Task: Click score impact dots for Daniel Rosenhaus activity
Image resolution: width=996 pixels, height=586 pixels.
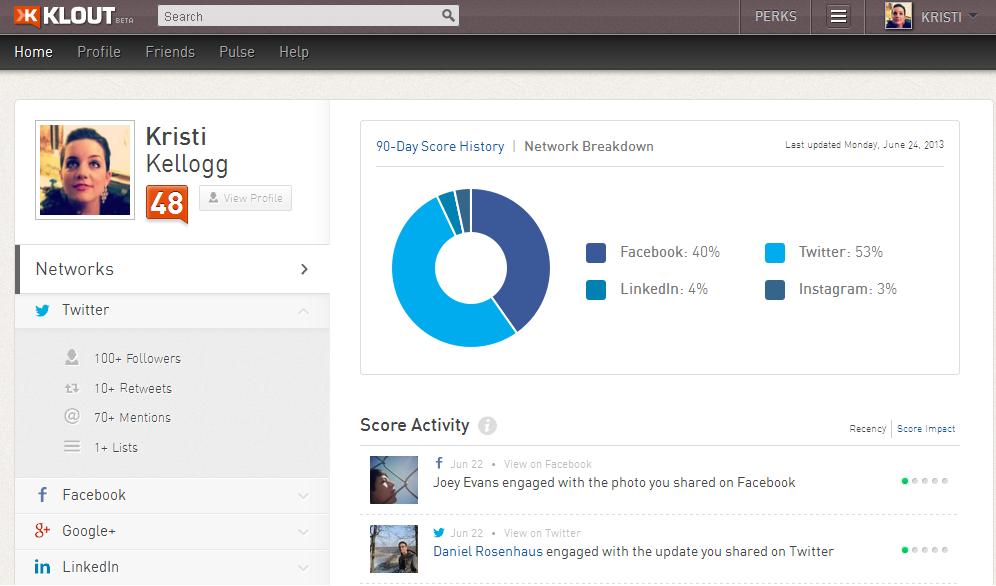Action: (x=924, y=550)
